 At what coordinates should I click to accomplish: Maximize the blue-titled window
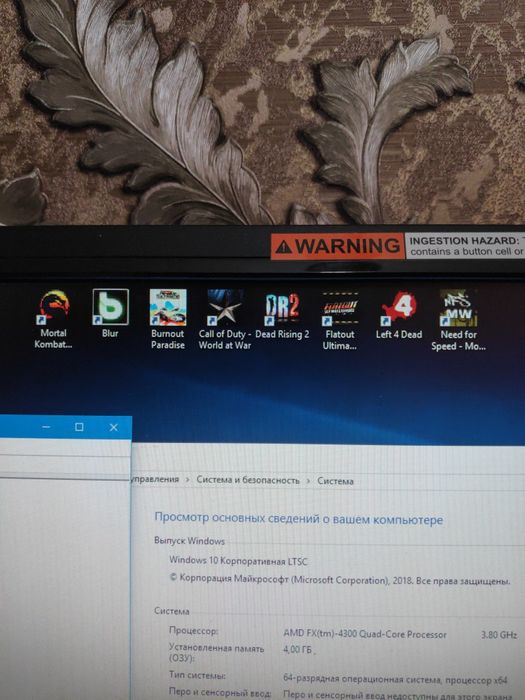click(79, 427)
